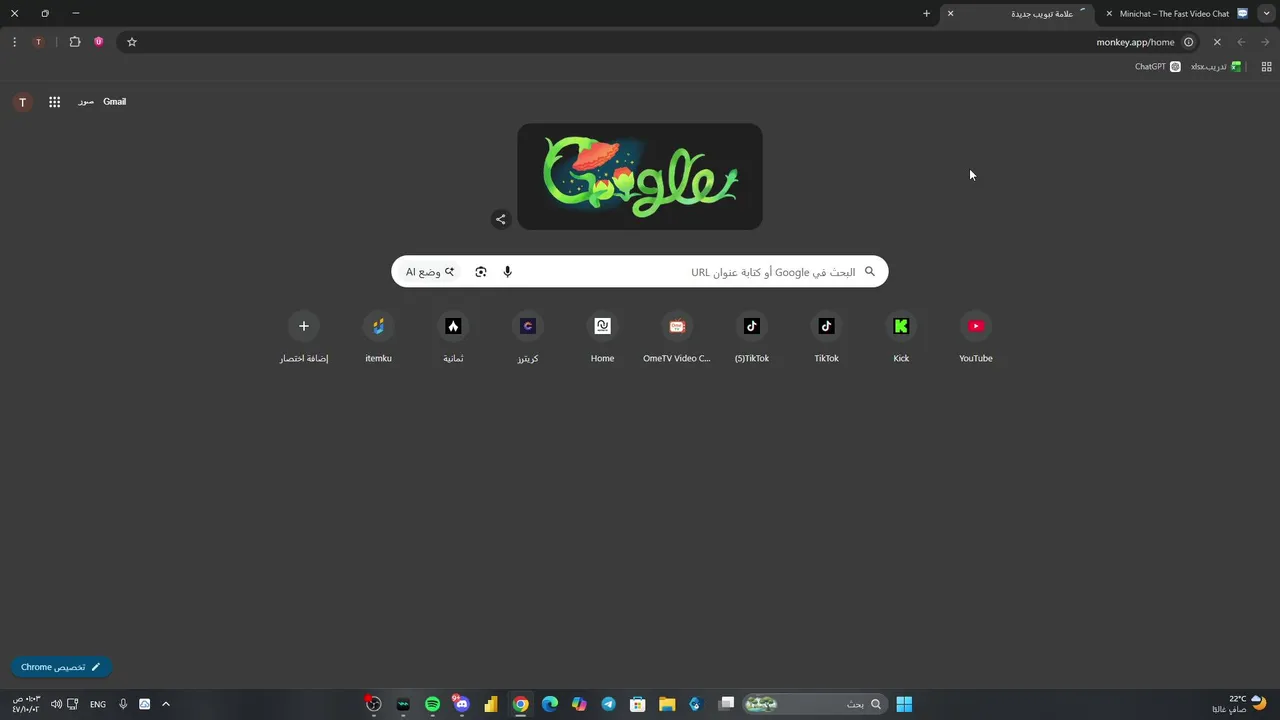
Task: Open the OmeTV Video Chat shortcut
Action: click(677, 337)
